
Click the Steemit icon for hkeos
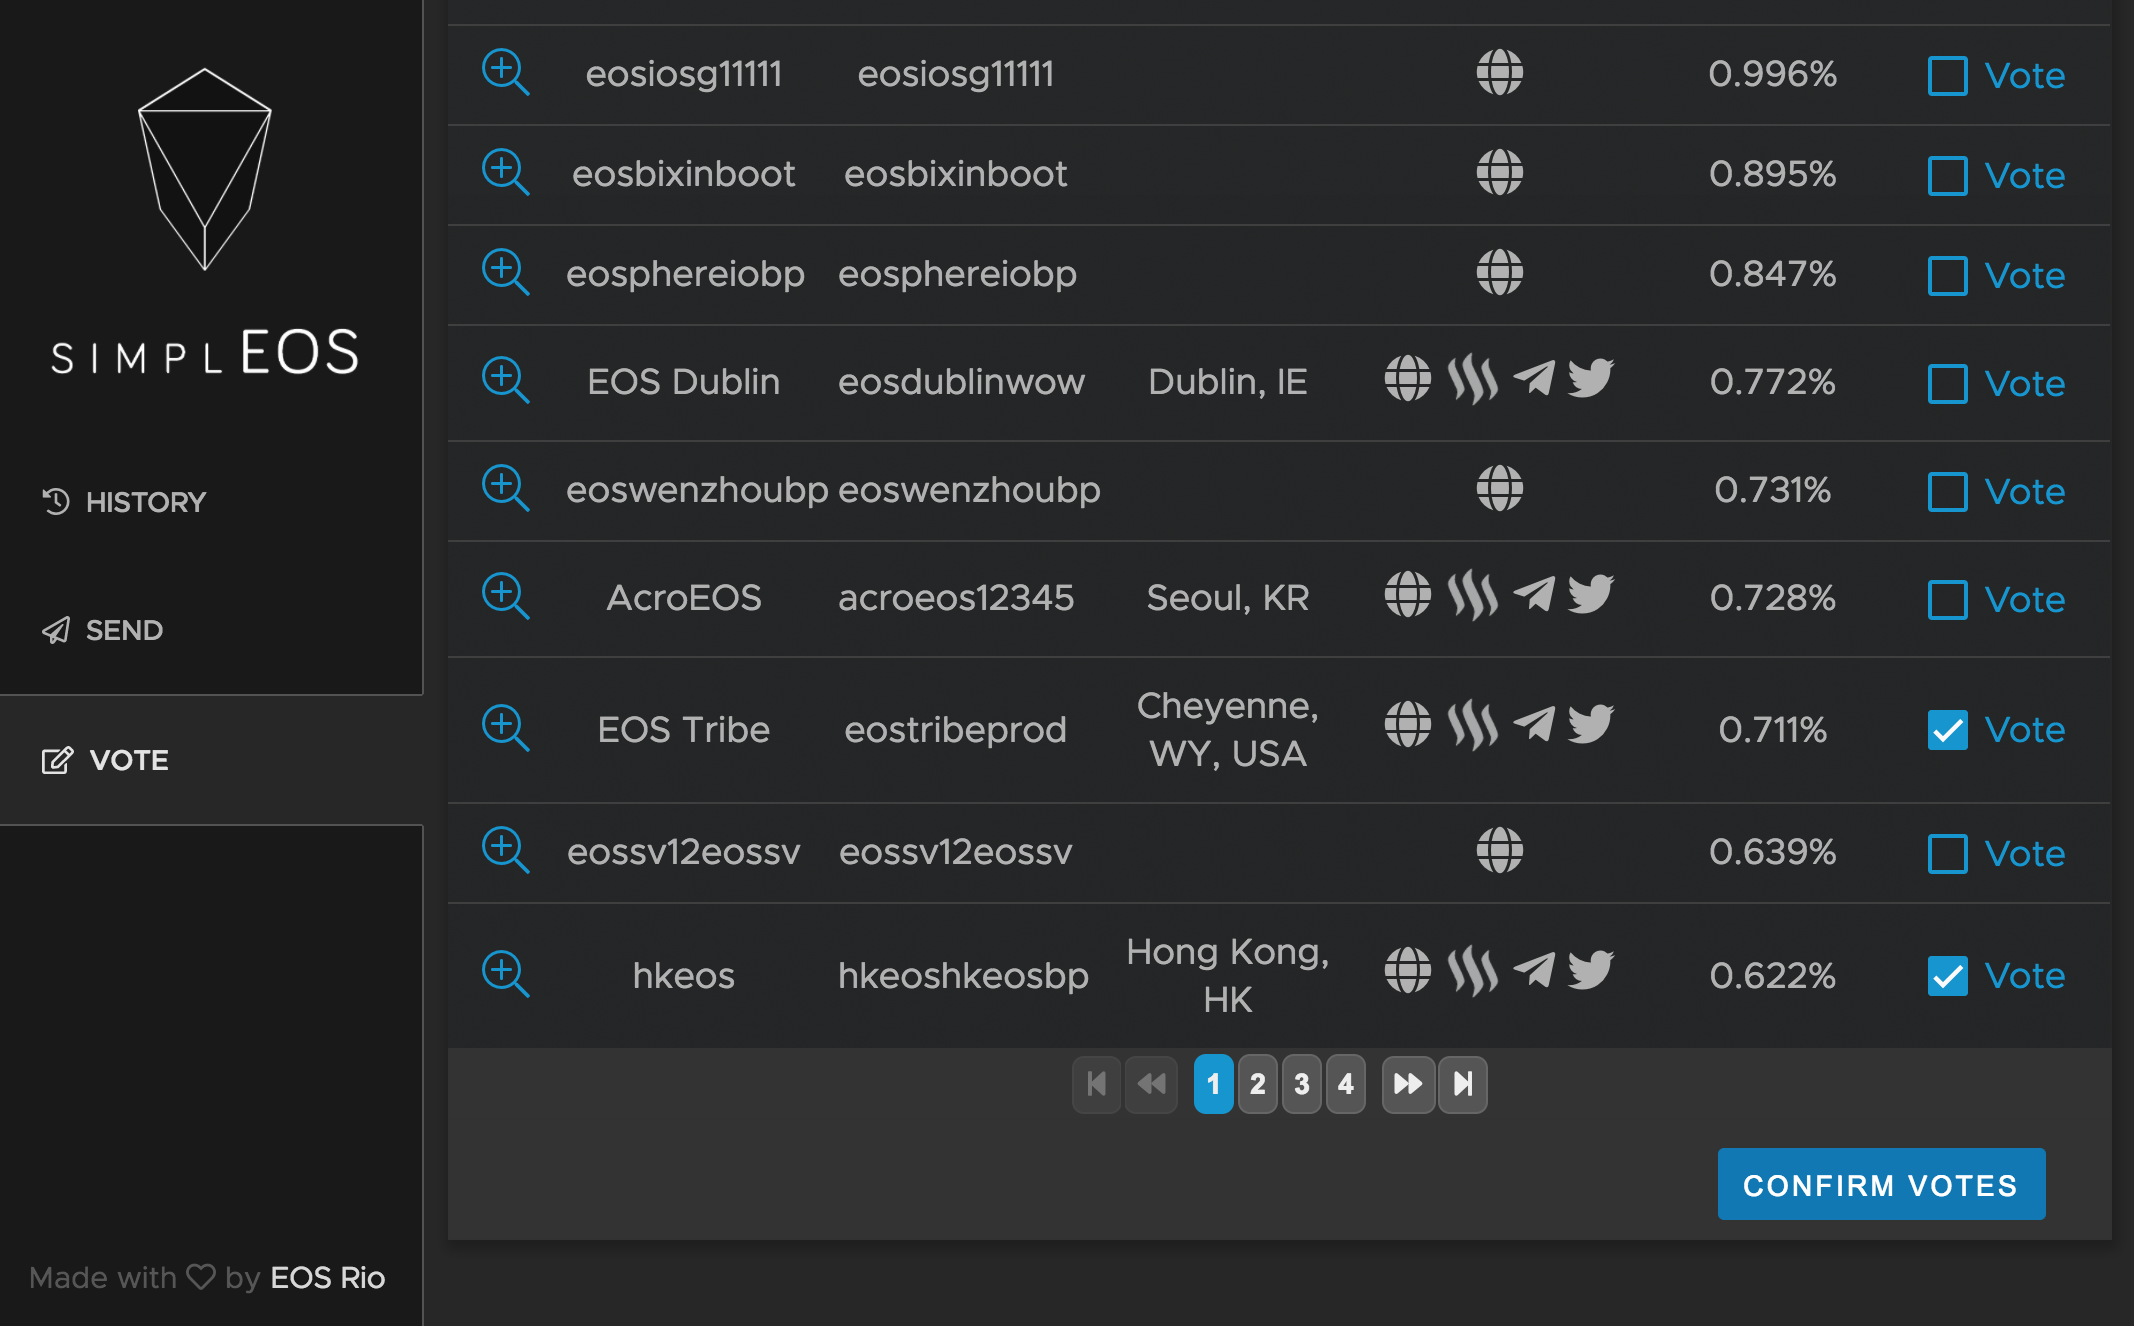[1472, 972]
